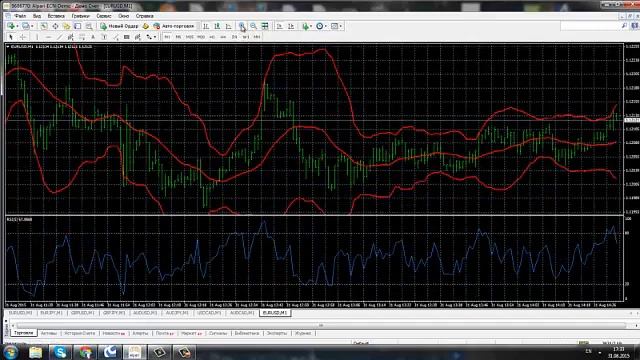Open Google Chrome from the taskbar
640x360 pixels.
(85, 352)
